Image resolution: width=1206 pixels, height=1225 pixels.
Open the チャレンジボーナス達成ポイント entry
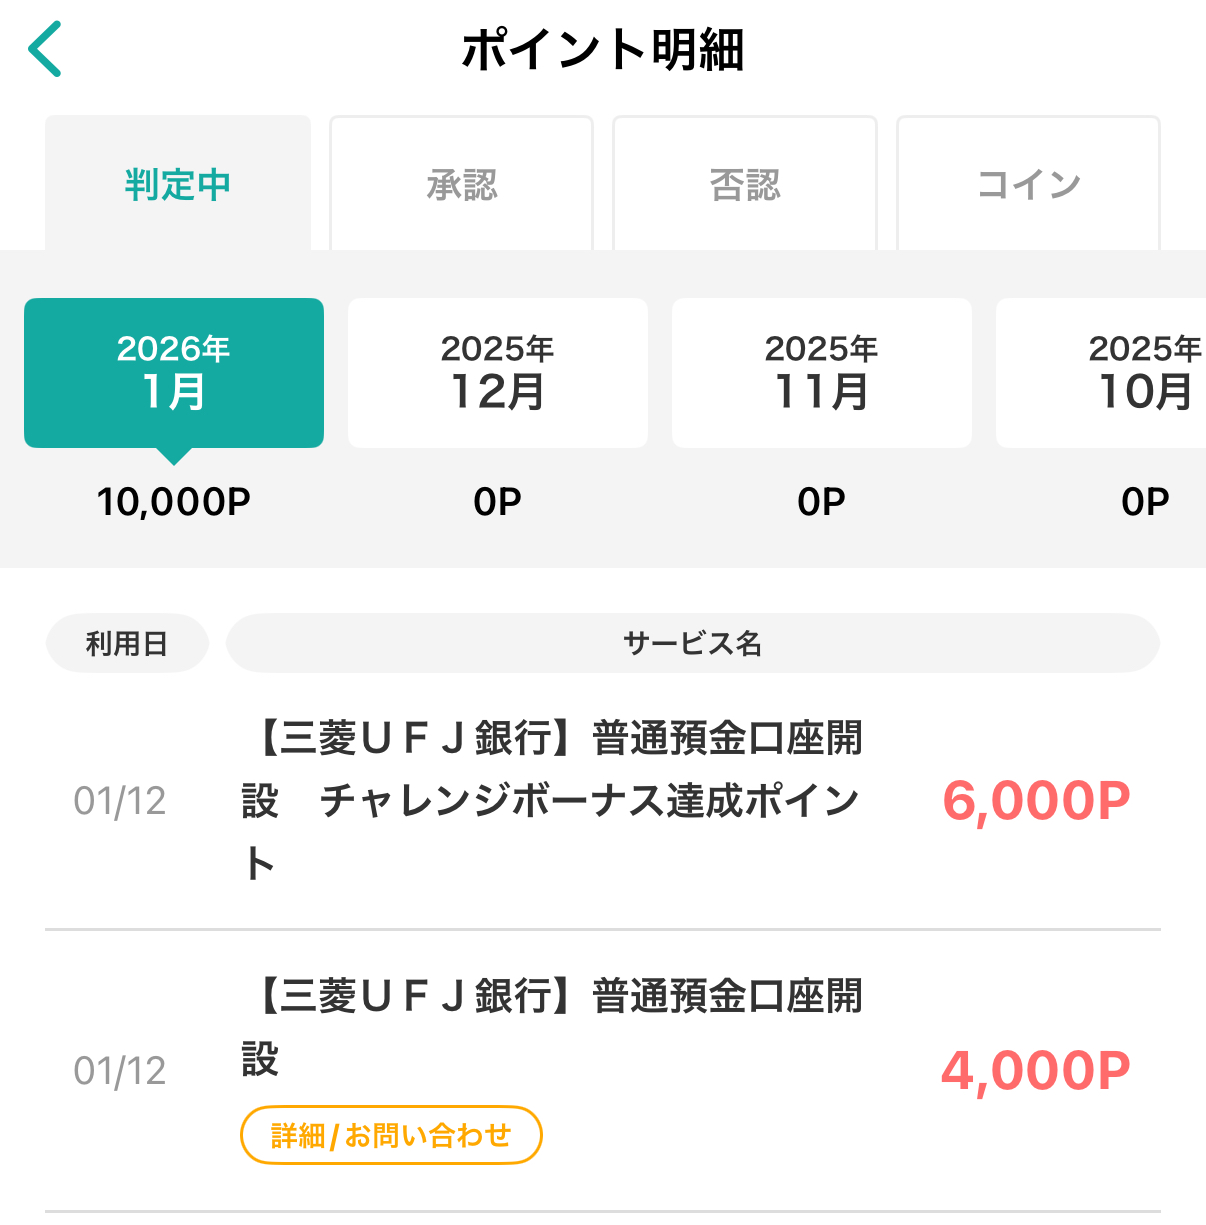pos(552,800)
